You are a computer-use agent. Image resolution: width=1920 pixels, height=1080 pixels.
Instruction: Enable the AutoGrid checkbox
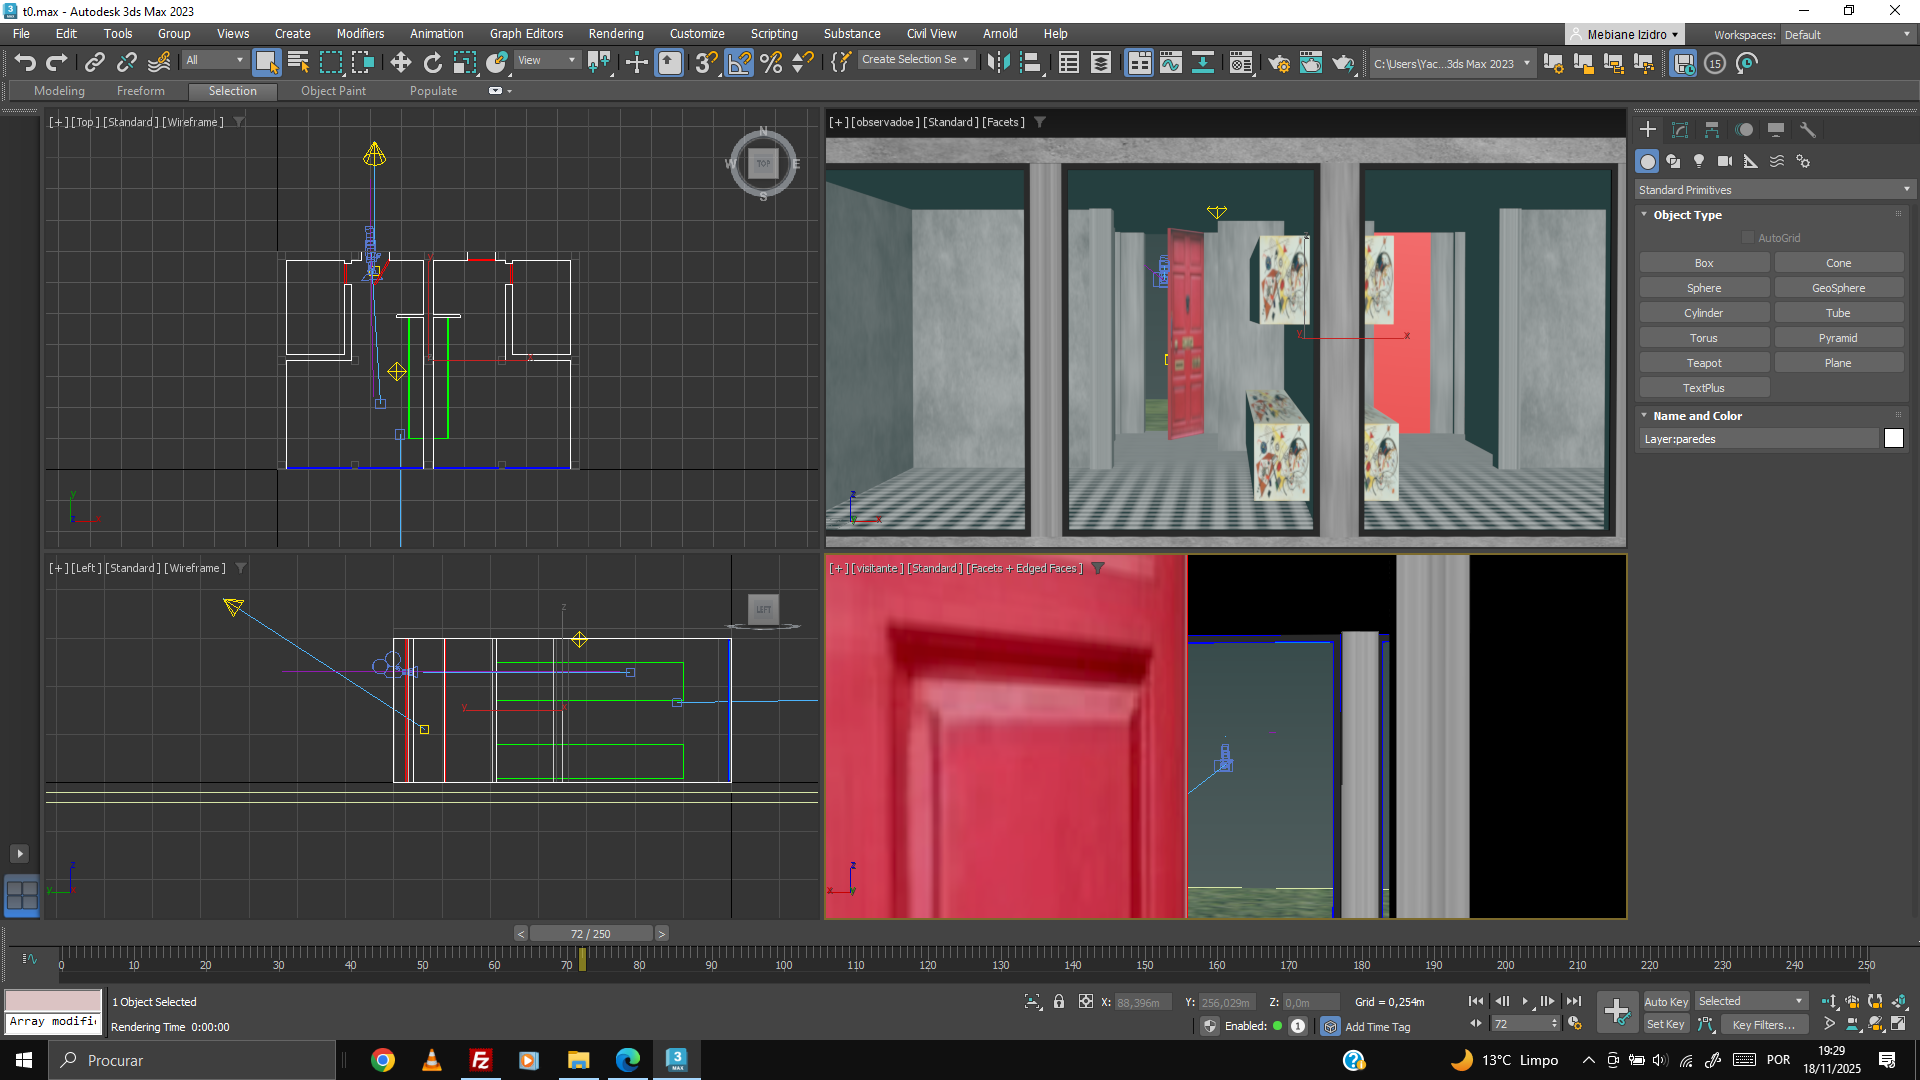pyautogui.click(x=1748, y=238)
